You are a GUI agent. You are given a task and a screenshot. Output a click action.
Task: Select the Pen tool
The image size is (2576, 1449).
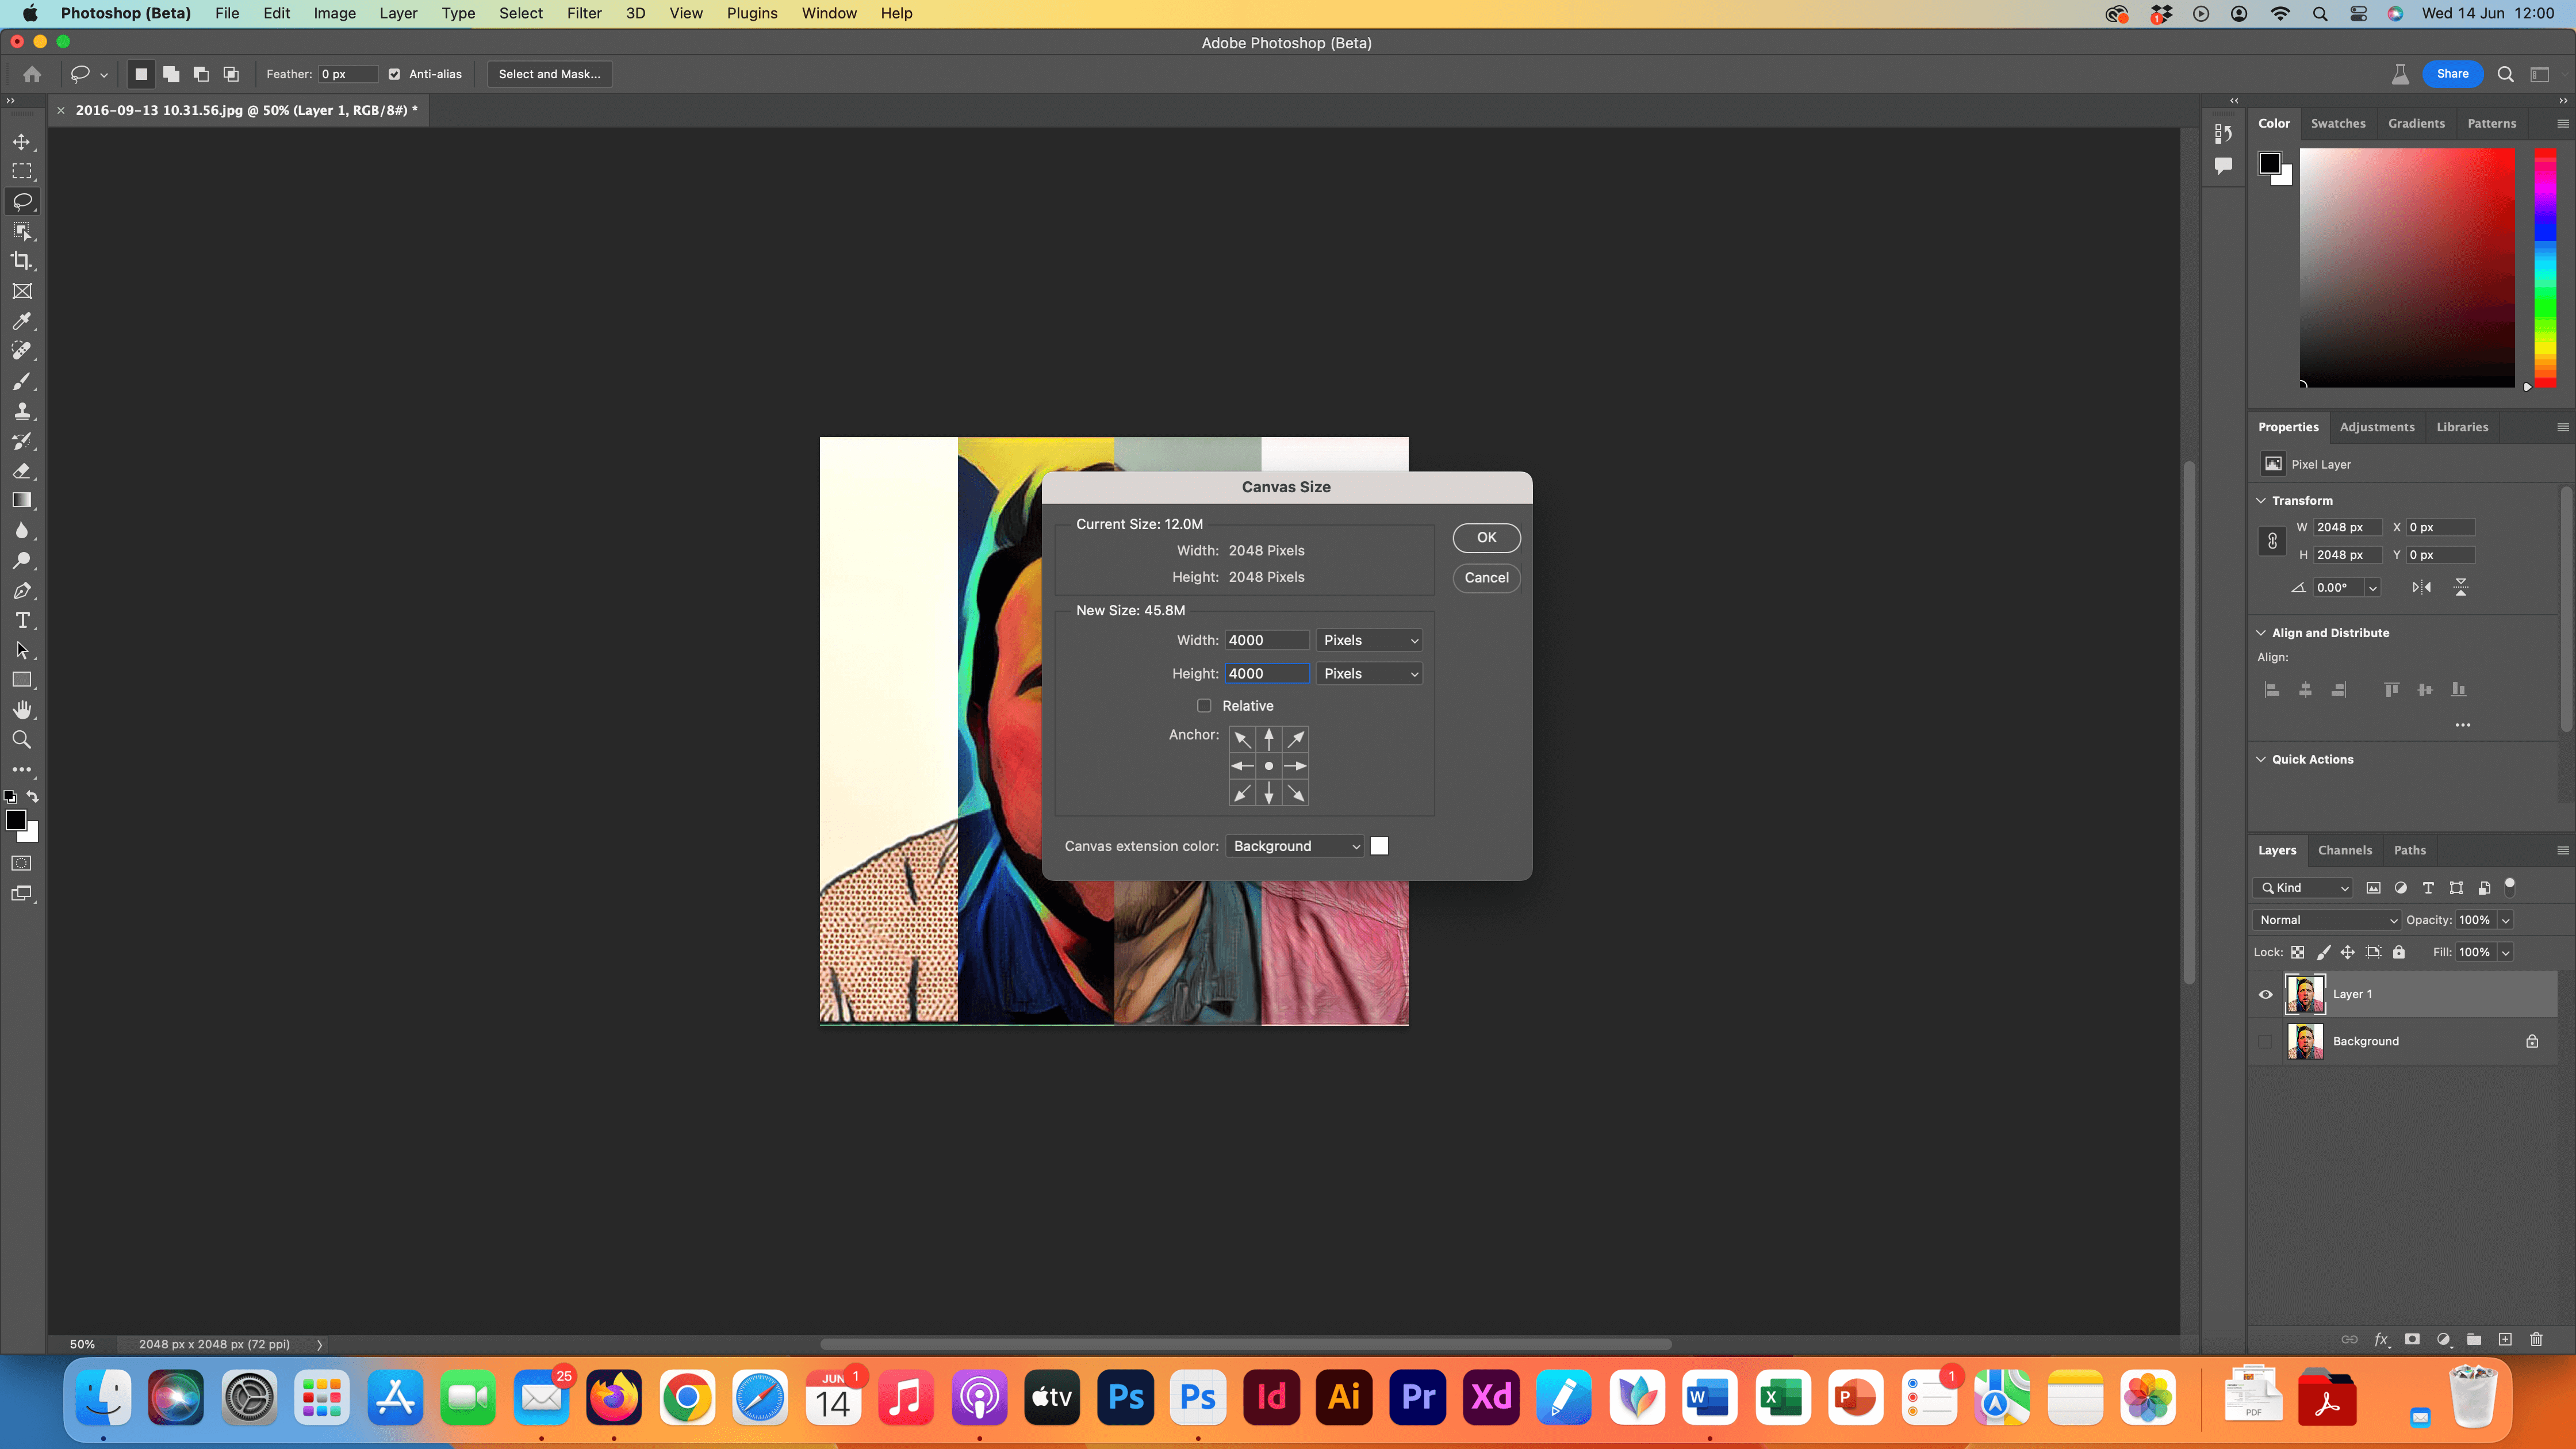click(22, 591)
